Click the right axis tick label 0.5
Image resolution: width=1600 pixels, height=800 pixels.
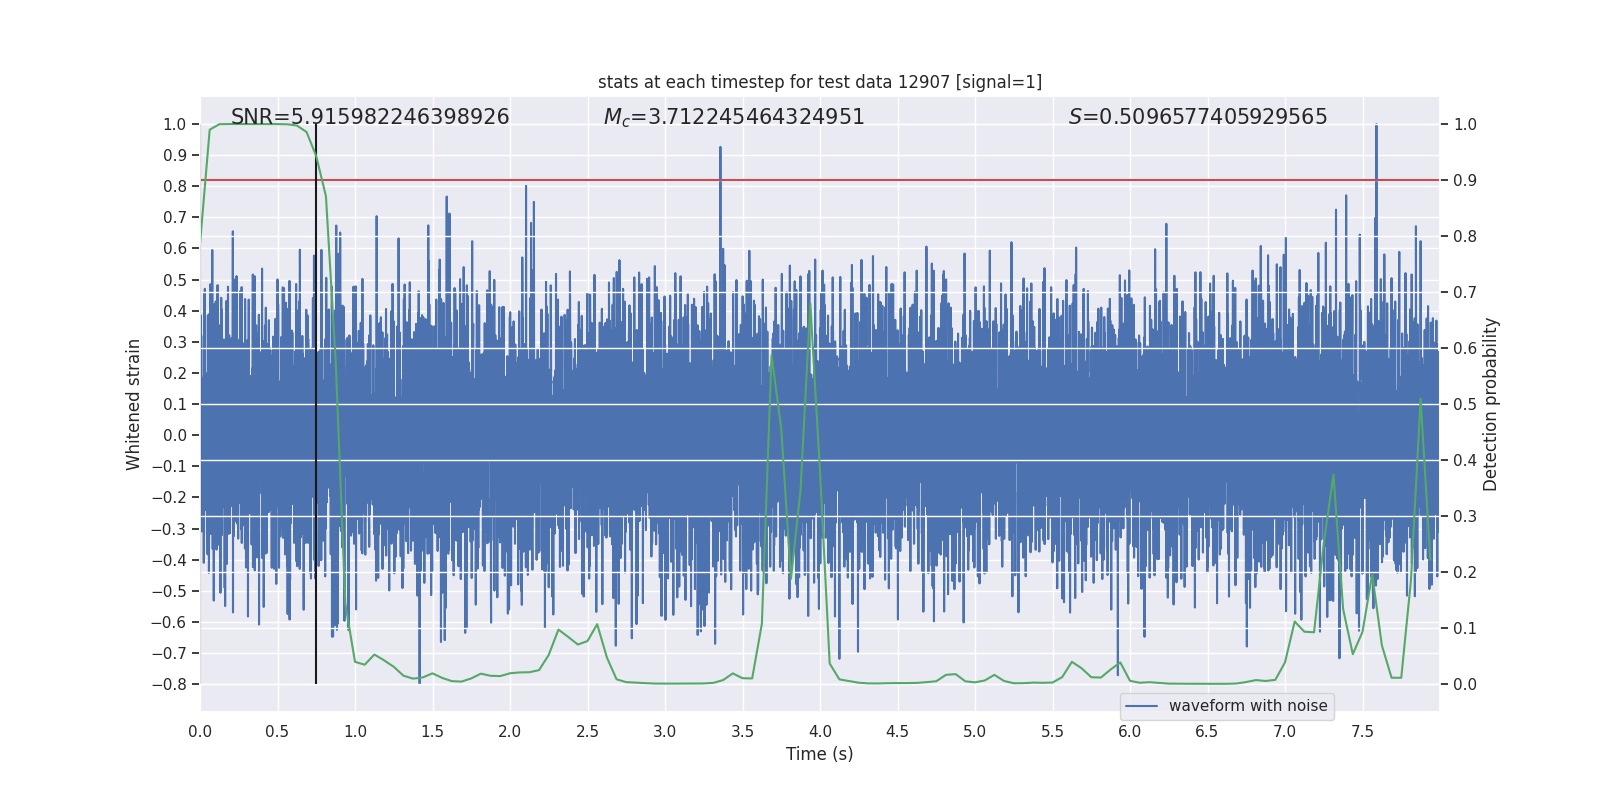point(1465,404)
